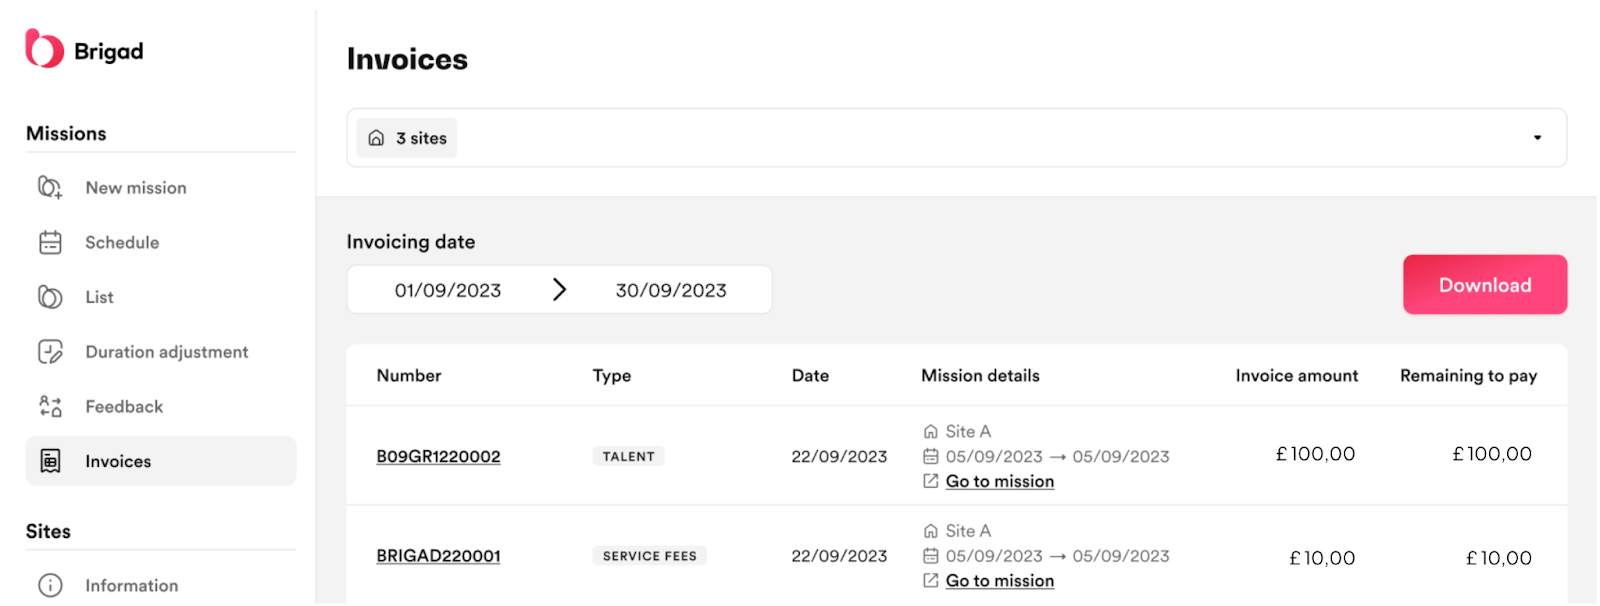This screenshot has height=606, width=1600.
Task: Click the Invoices icon in sidebar
Action: tap(50, 461)
